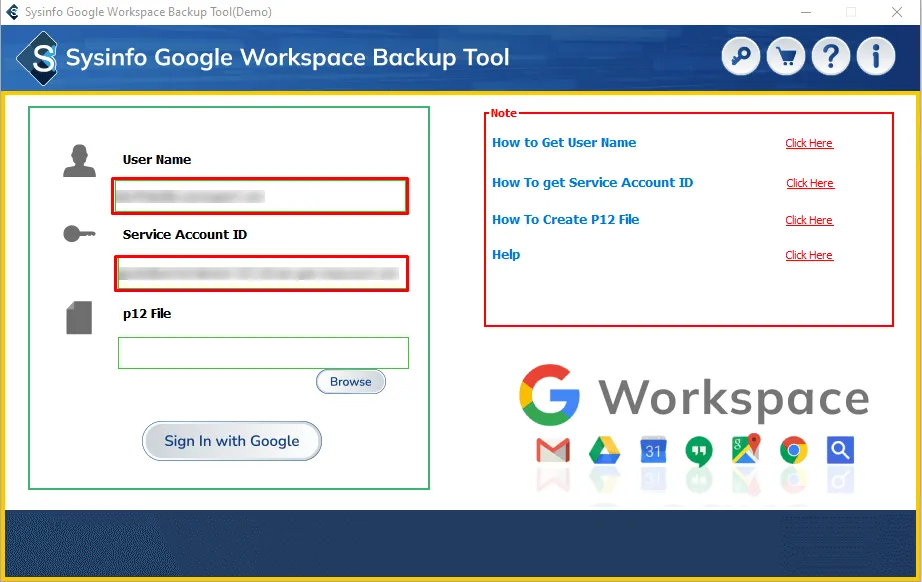Click the Google Drive icon

(x=604, y=451)
